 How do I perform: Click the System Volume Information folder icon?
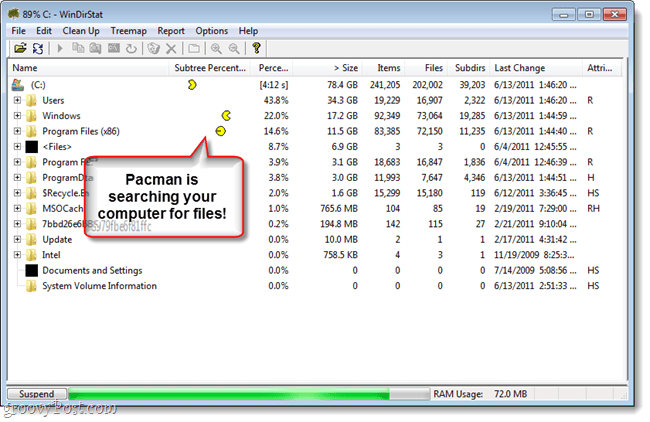click(32, 286)
